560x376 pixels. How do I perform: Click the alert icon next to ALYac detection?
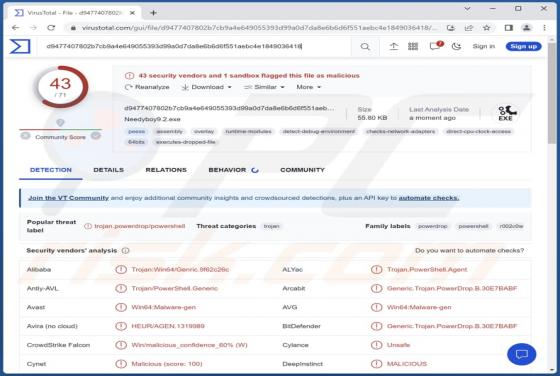click(376, 269)
